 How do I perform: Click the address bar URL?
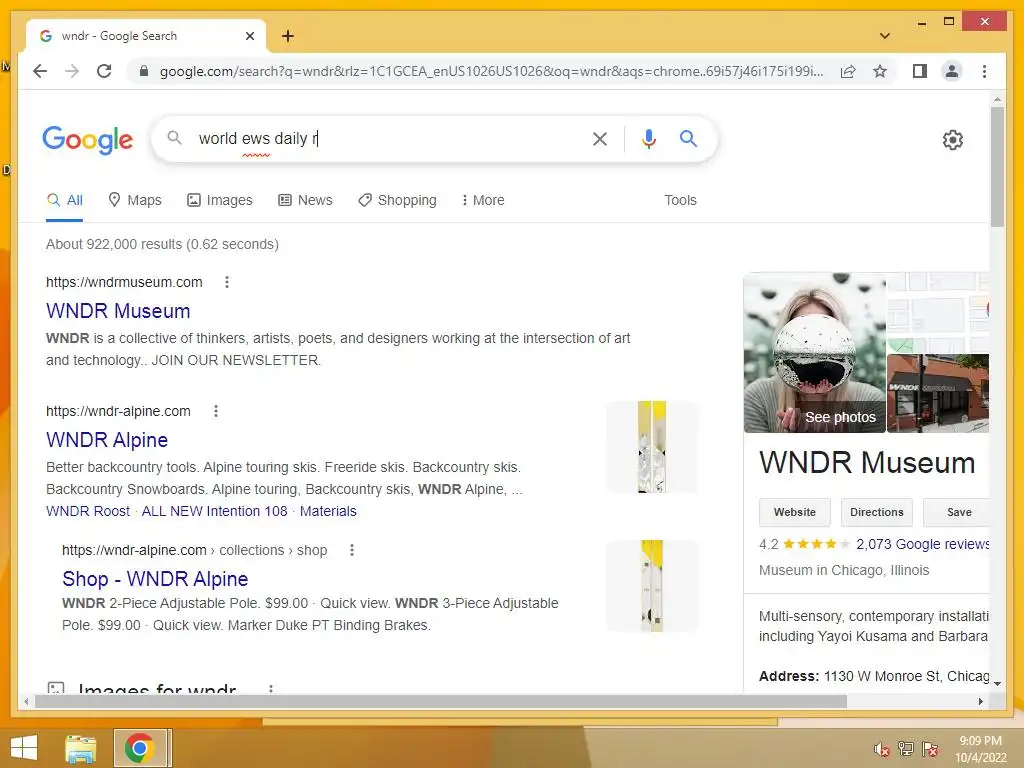pyautogui.click(x=491, y=71)
